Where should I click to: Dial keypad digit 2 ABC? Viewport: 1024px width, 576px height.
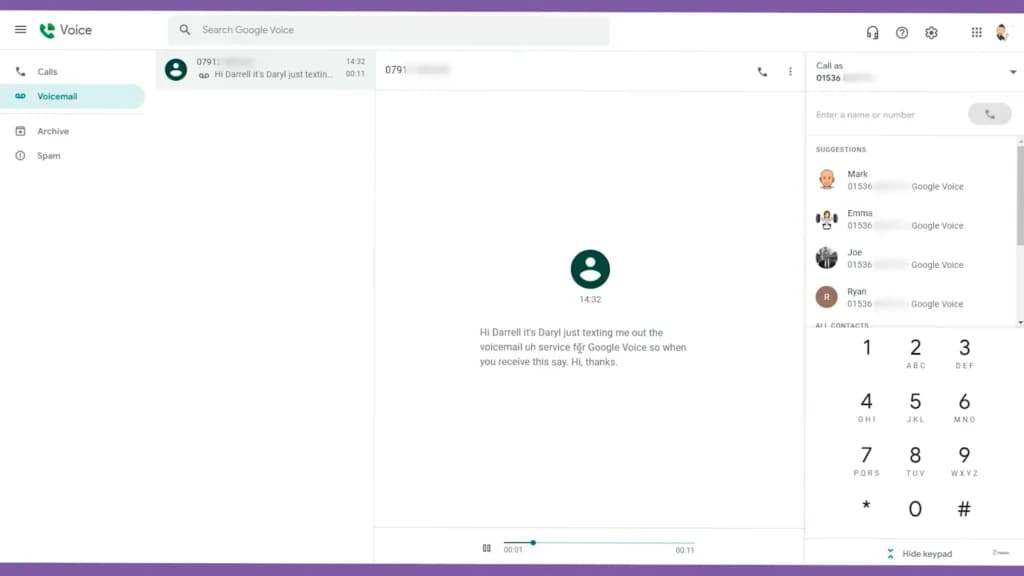pos(916,353)
